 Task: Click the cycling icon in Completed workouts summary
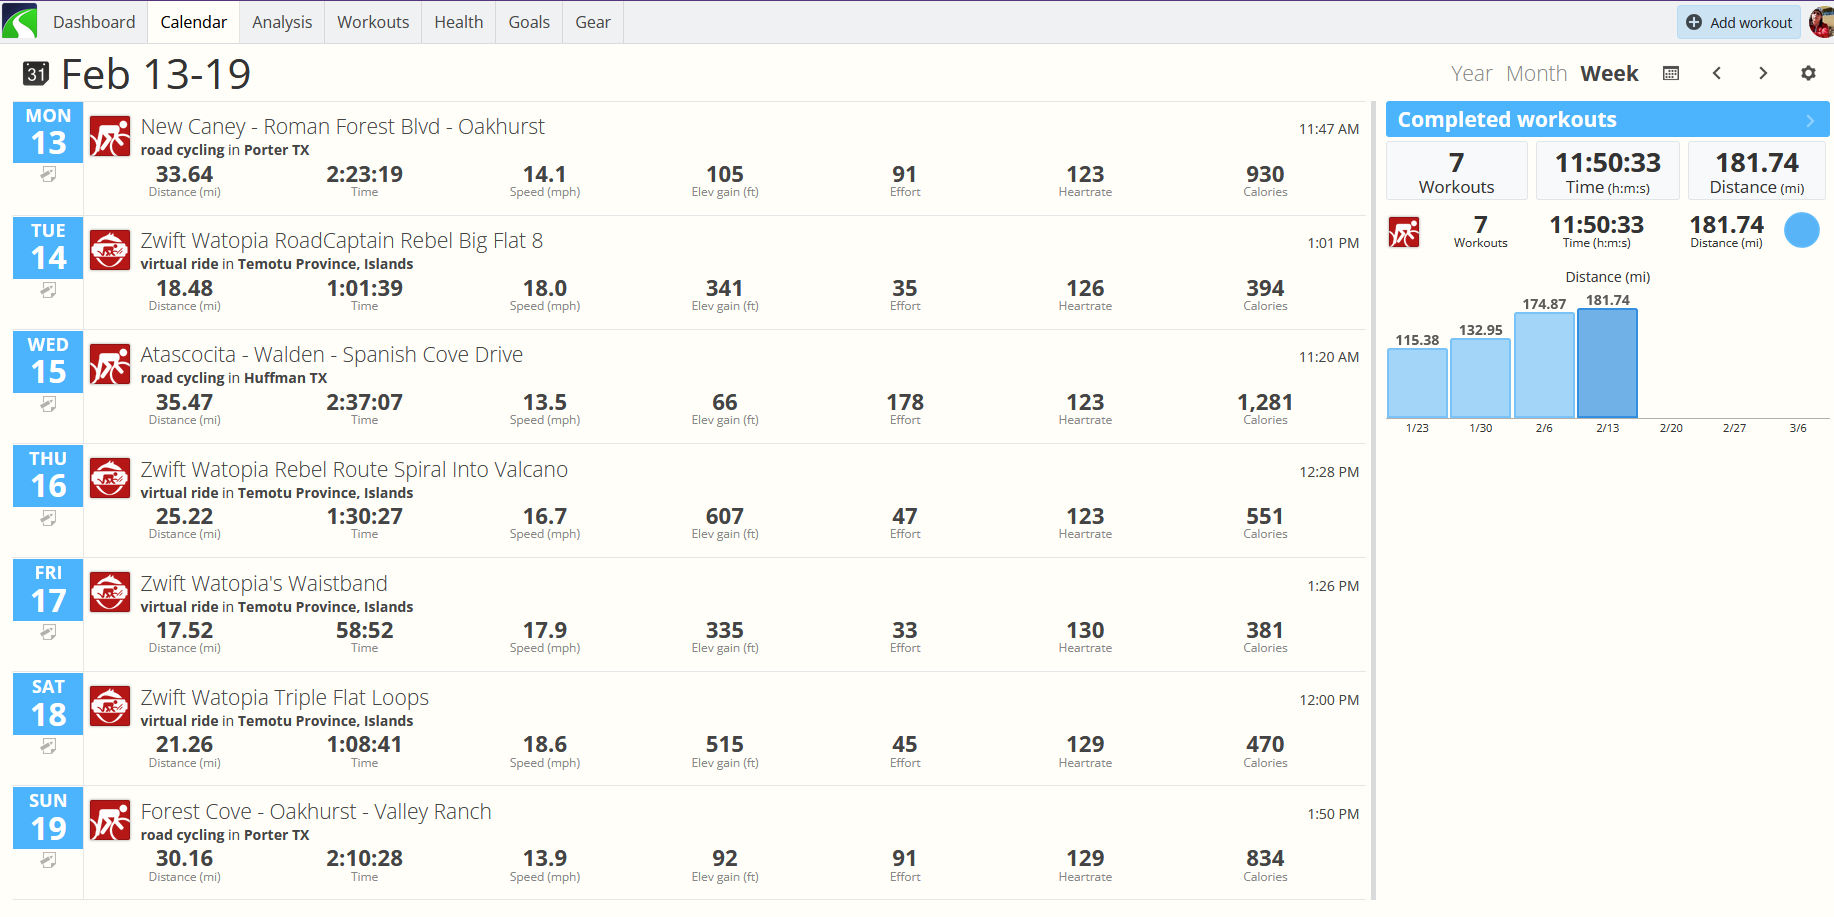(1404, 232)
